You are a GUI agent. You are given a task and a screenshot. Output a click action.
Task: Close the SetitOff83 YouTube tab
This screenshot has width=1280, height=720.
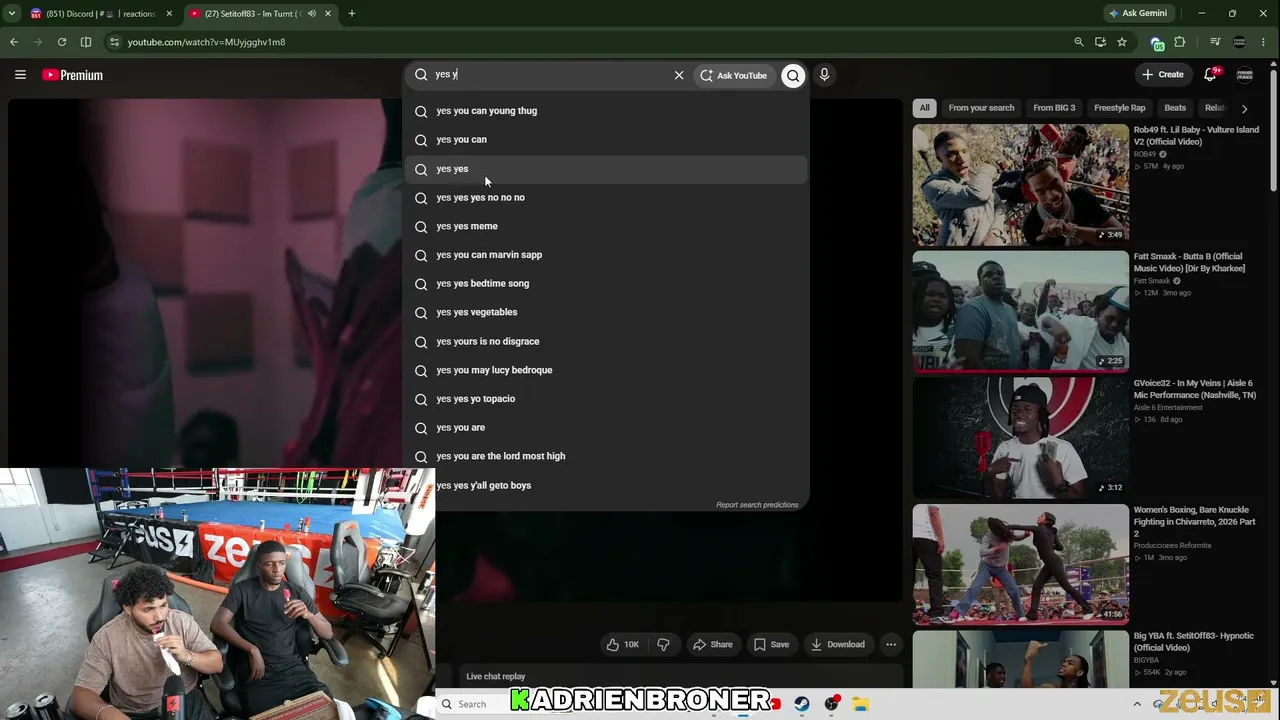coord(328,14)
